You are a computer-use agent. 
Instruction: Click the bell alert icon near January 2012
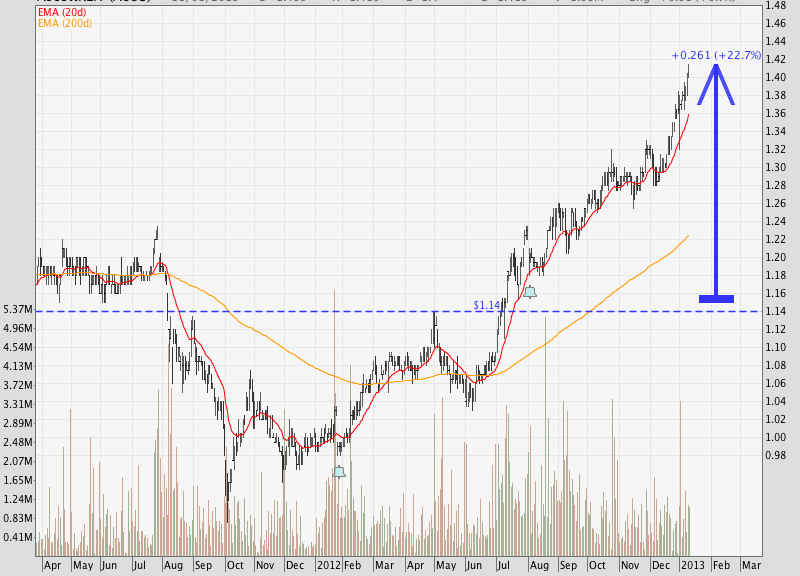point(339,471)
